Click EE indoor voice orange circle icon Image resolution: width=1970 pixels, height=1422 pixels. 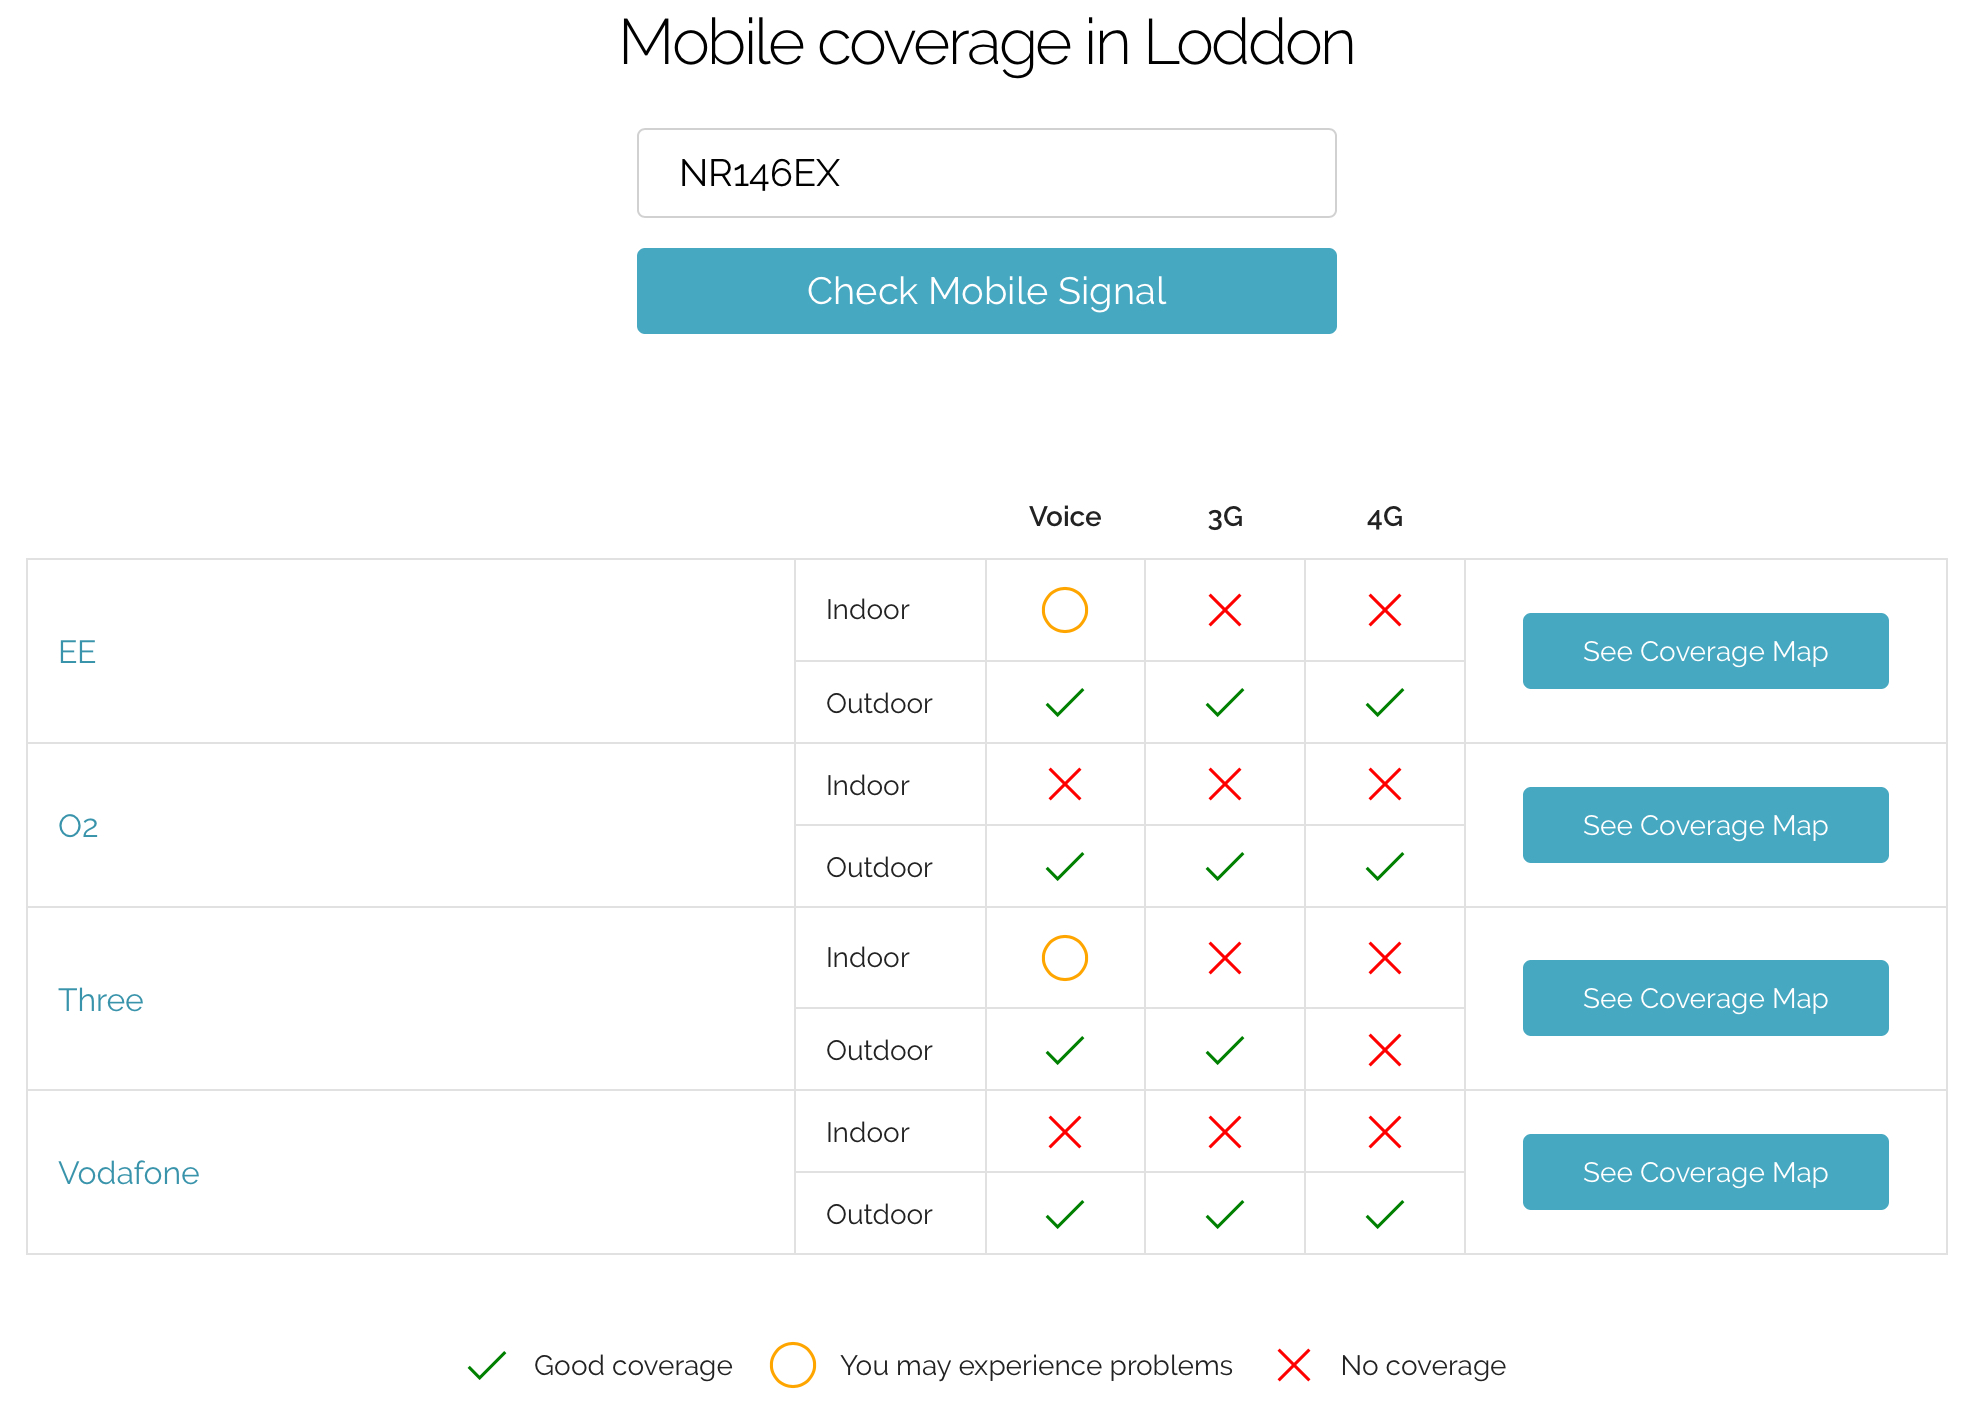[x=1065, y=610]
